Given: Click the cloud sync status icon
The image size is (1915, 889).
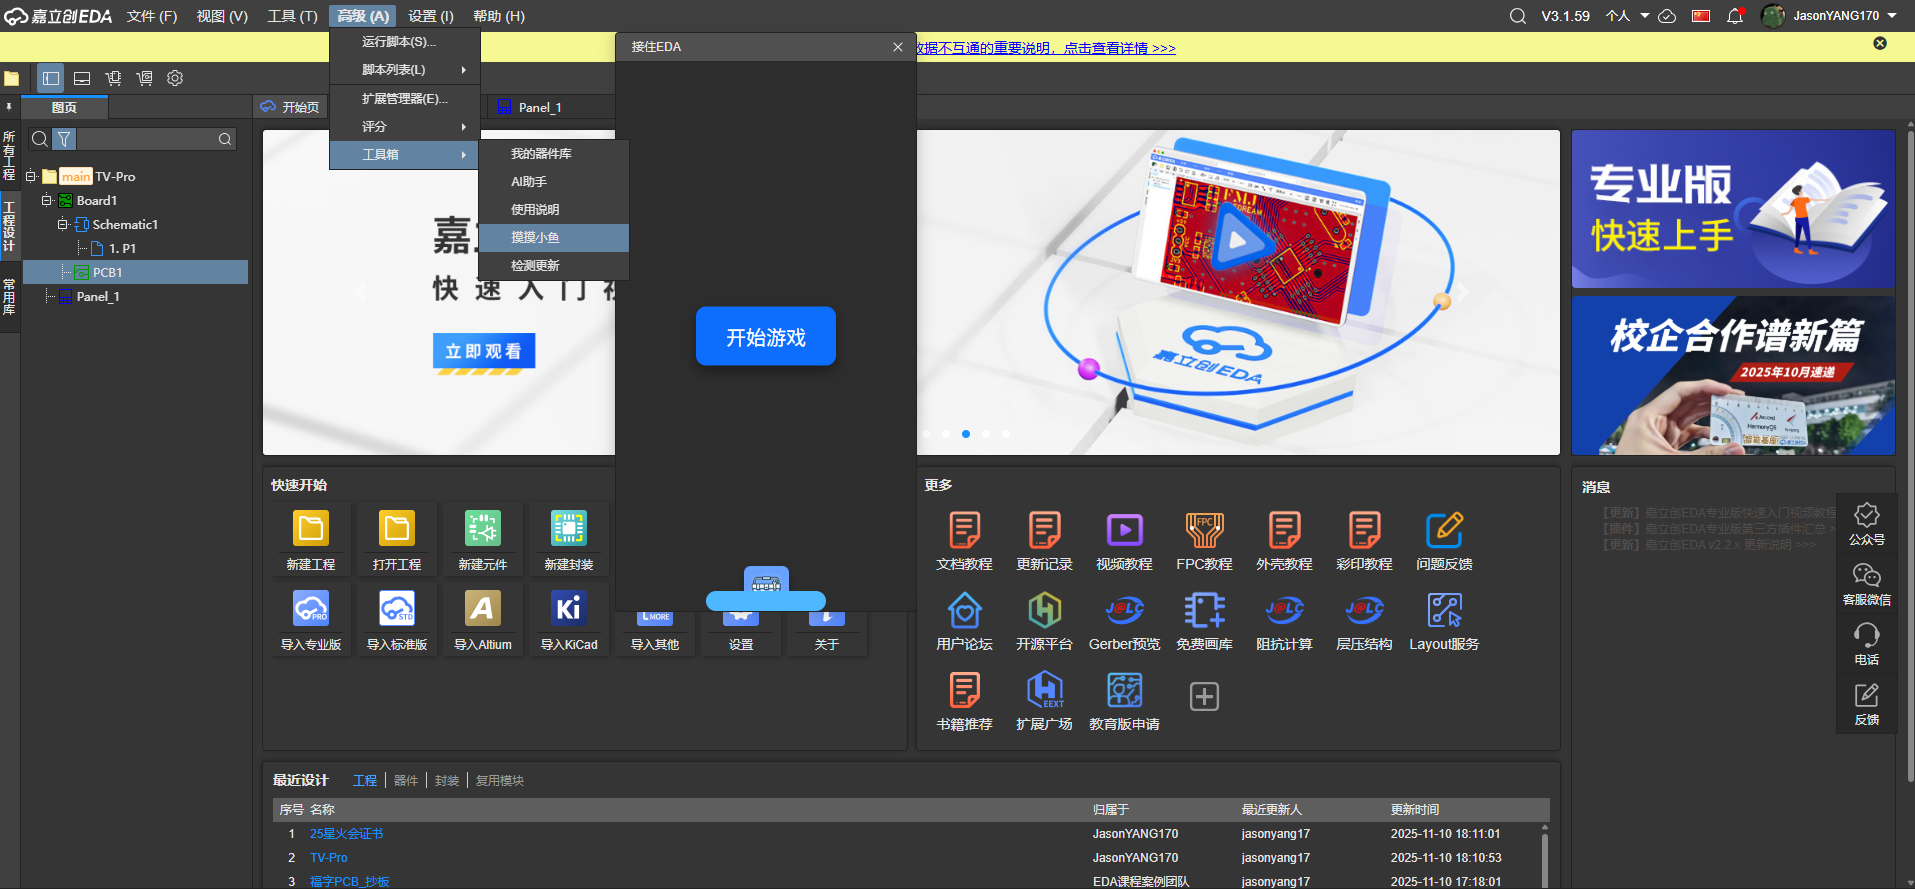Looking at the screenshot, I should point(1667,16).
